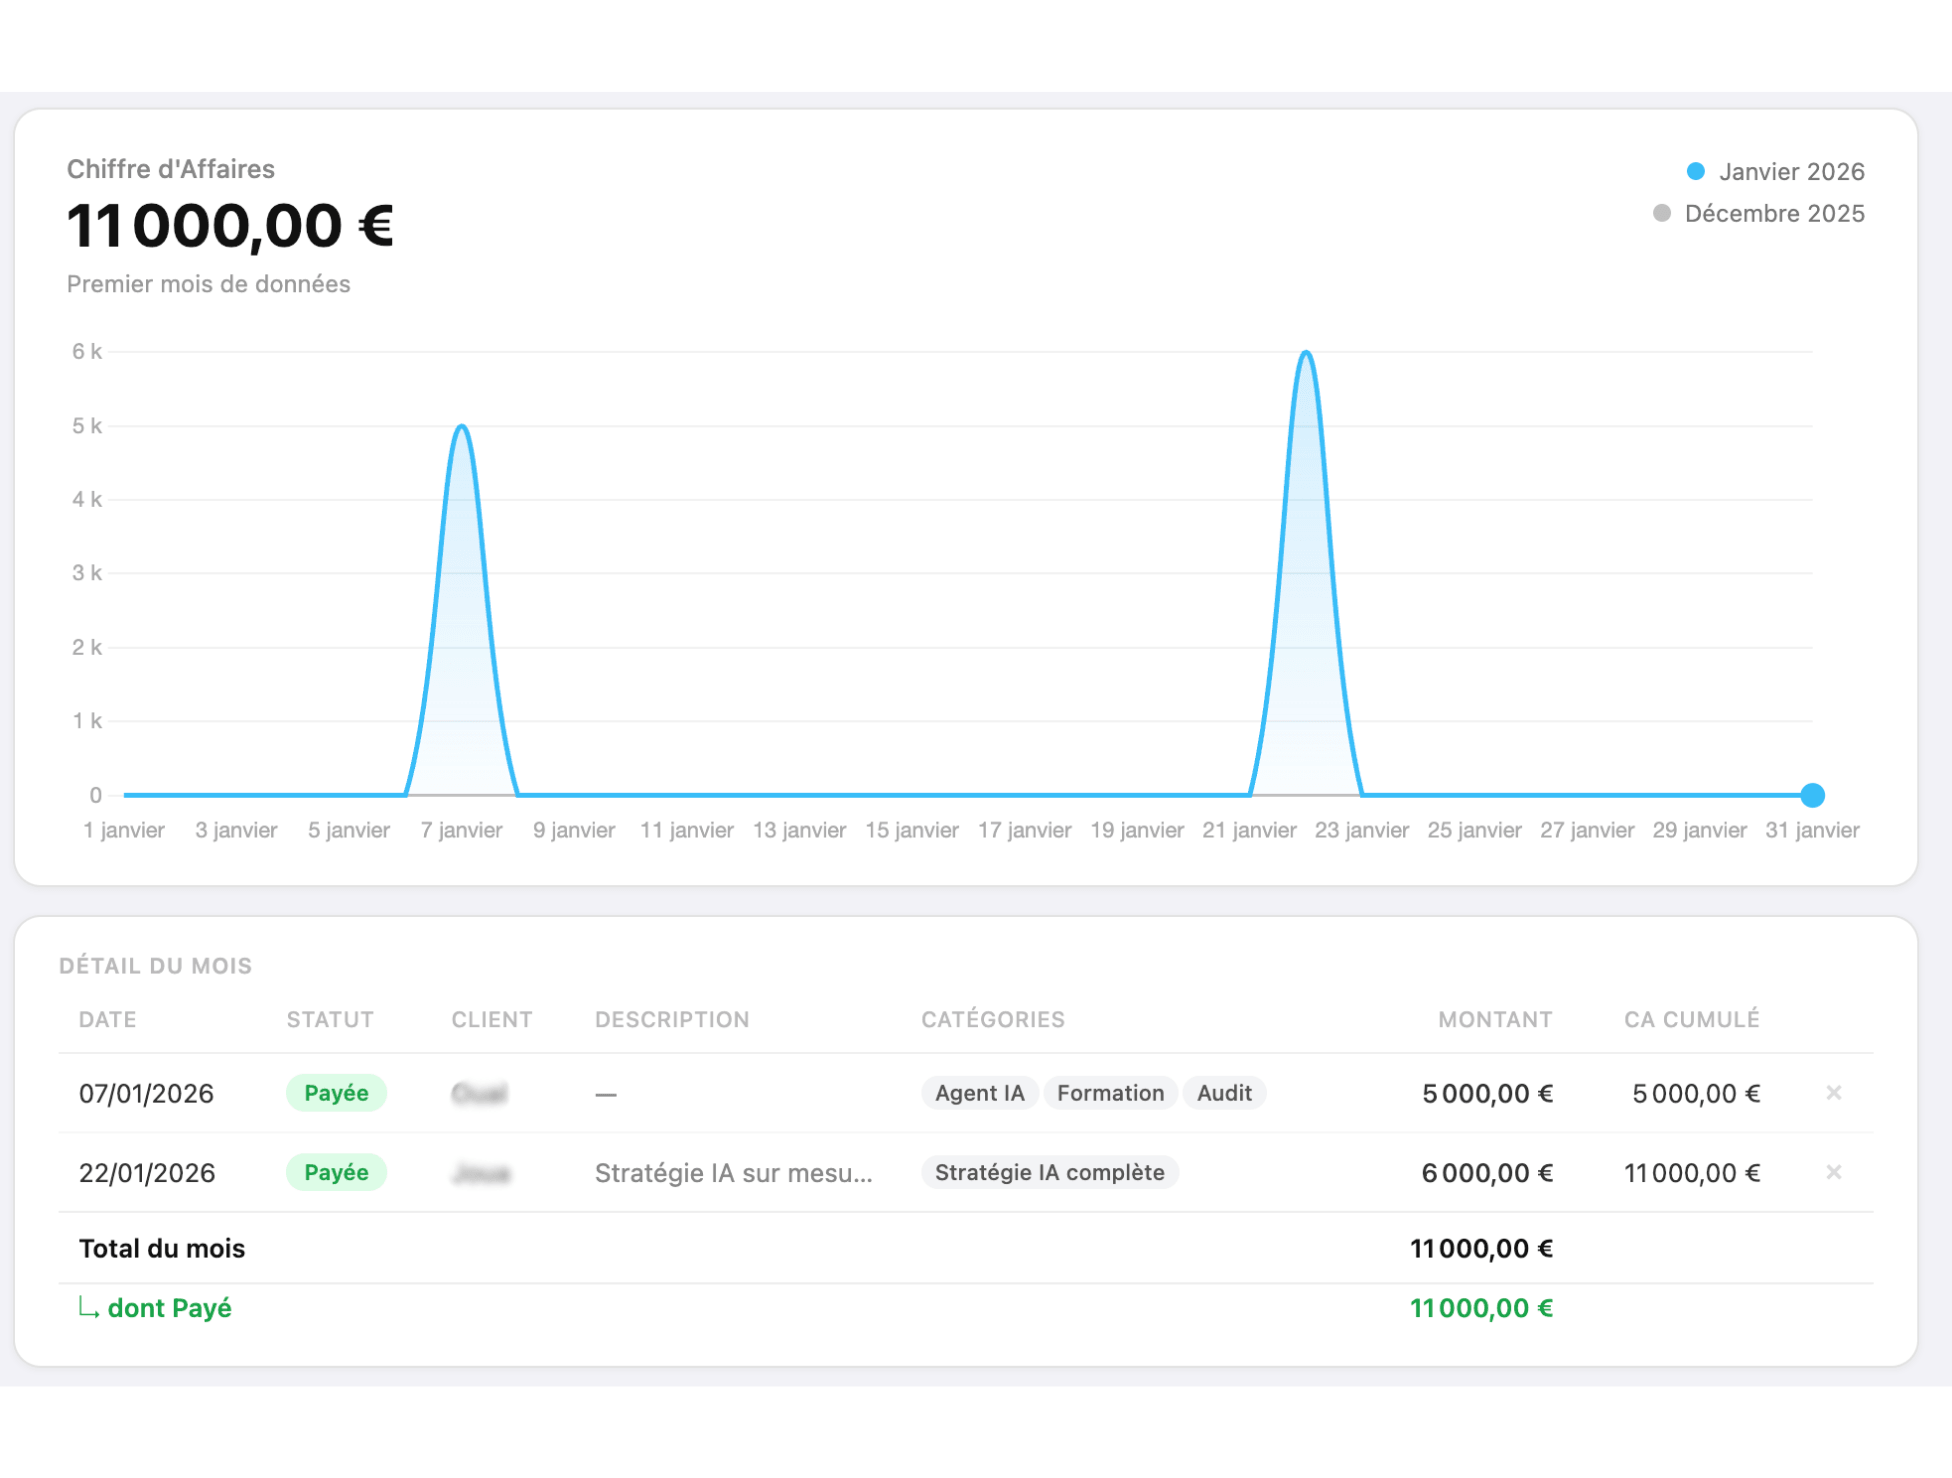Screen dimensions: 1952x1478
Task: Select the Agent IA category tag
Action: pos(979,1093)
